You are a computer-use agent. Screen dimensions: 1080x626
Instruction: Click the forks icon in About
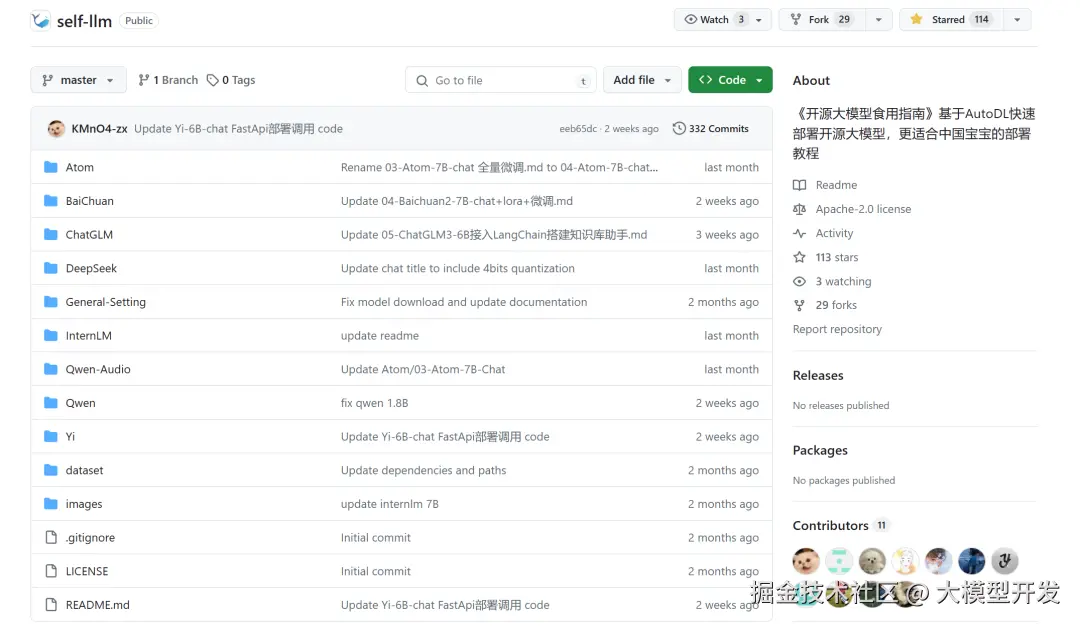coord(799,305)
